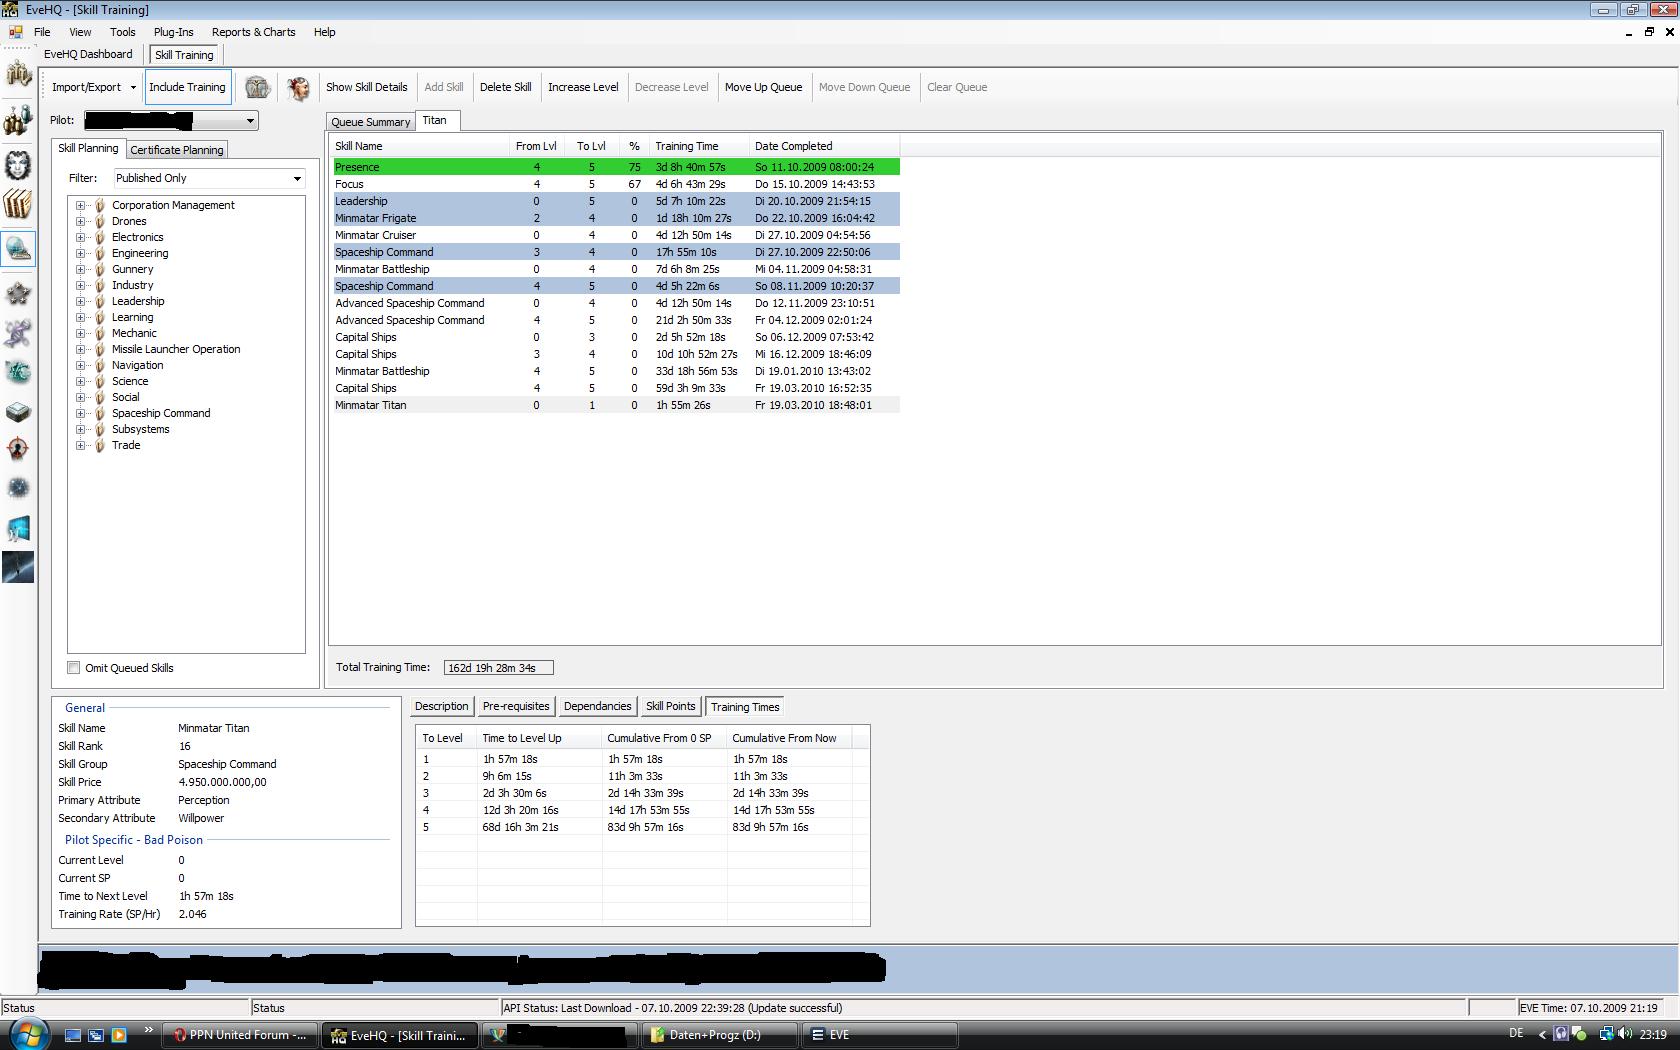This screenshot has width=1680, height=1050.
Task: Select the highlighted globe skill training sidebar icon
Action: coord(18,248)
